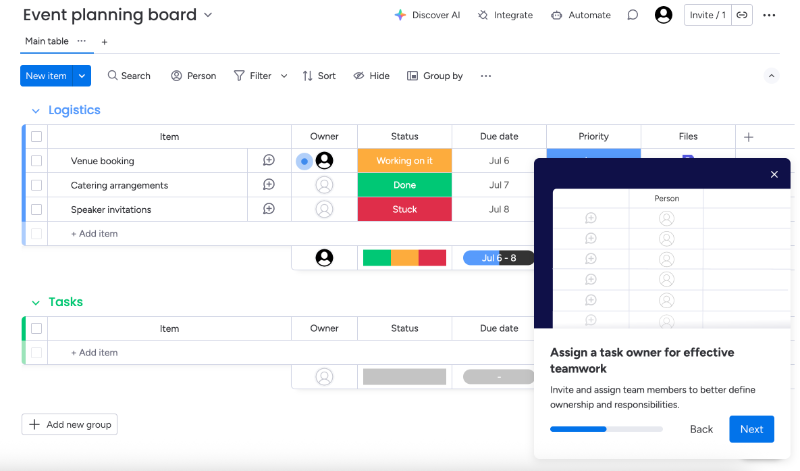Open updates for Venue booking
The image size is (800, 471).
[269, 160]
